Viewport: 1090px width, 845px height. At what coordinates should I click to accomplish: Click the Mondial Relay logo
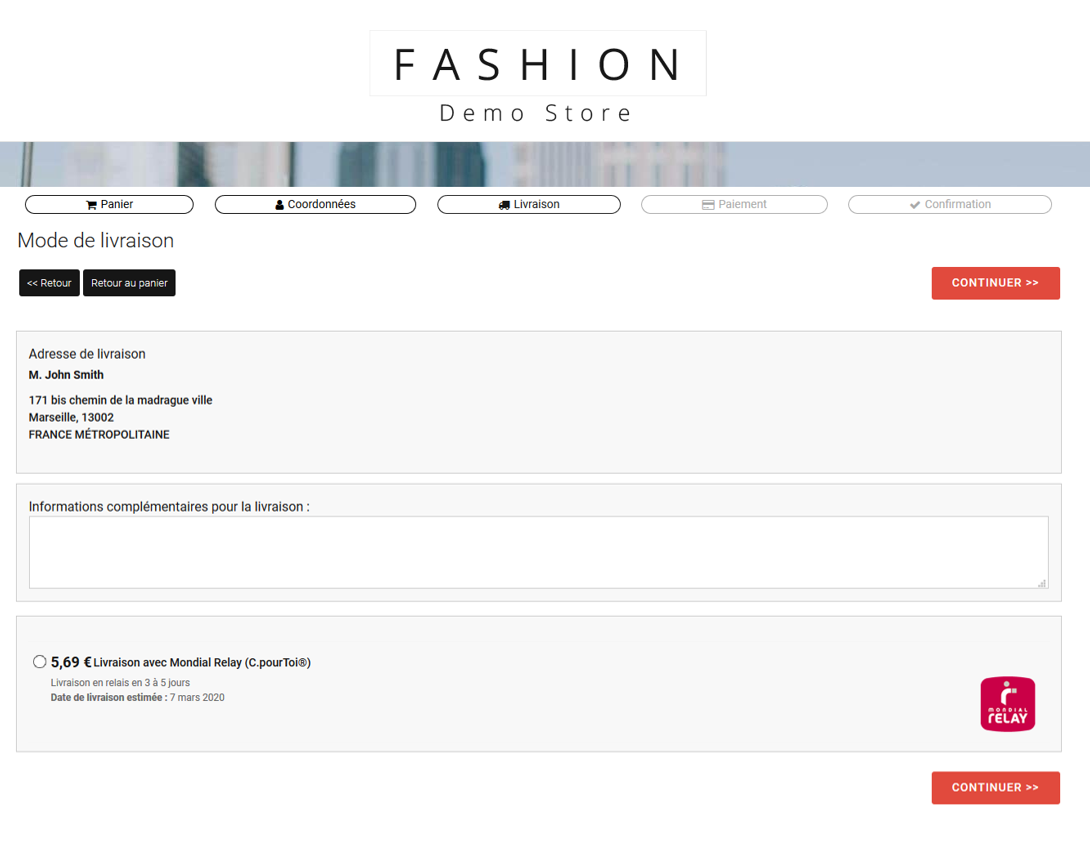[1007, 704]
